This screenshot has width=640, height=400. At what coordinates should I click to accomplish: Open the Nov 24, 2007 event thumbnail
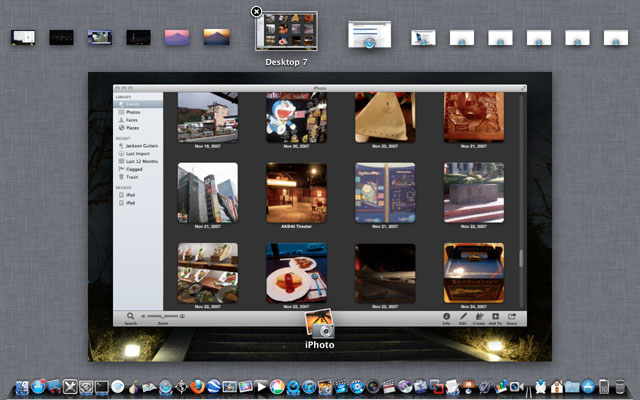click(x=474, y=273)
